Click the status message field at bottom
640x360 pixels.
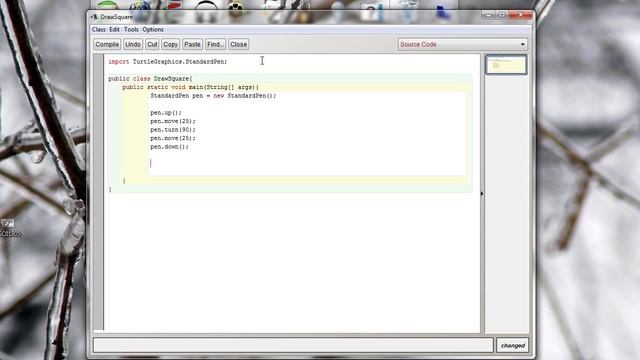(x=293, y=345)
